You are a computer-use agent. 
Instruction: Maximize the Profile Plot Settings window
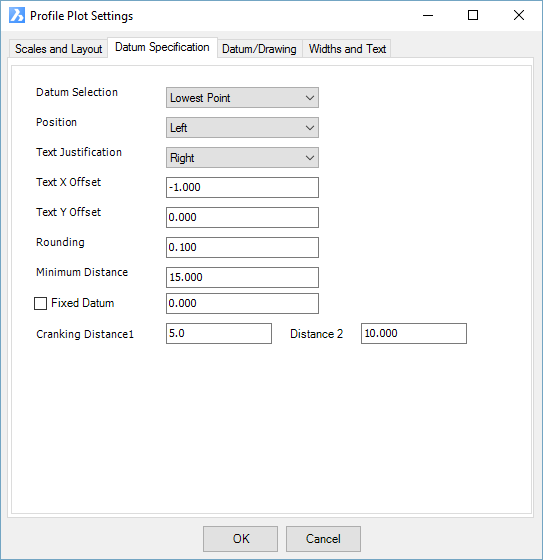[x=473, y=15]
